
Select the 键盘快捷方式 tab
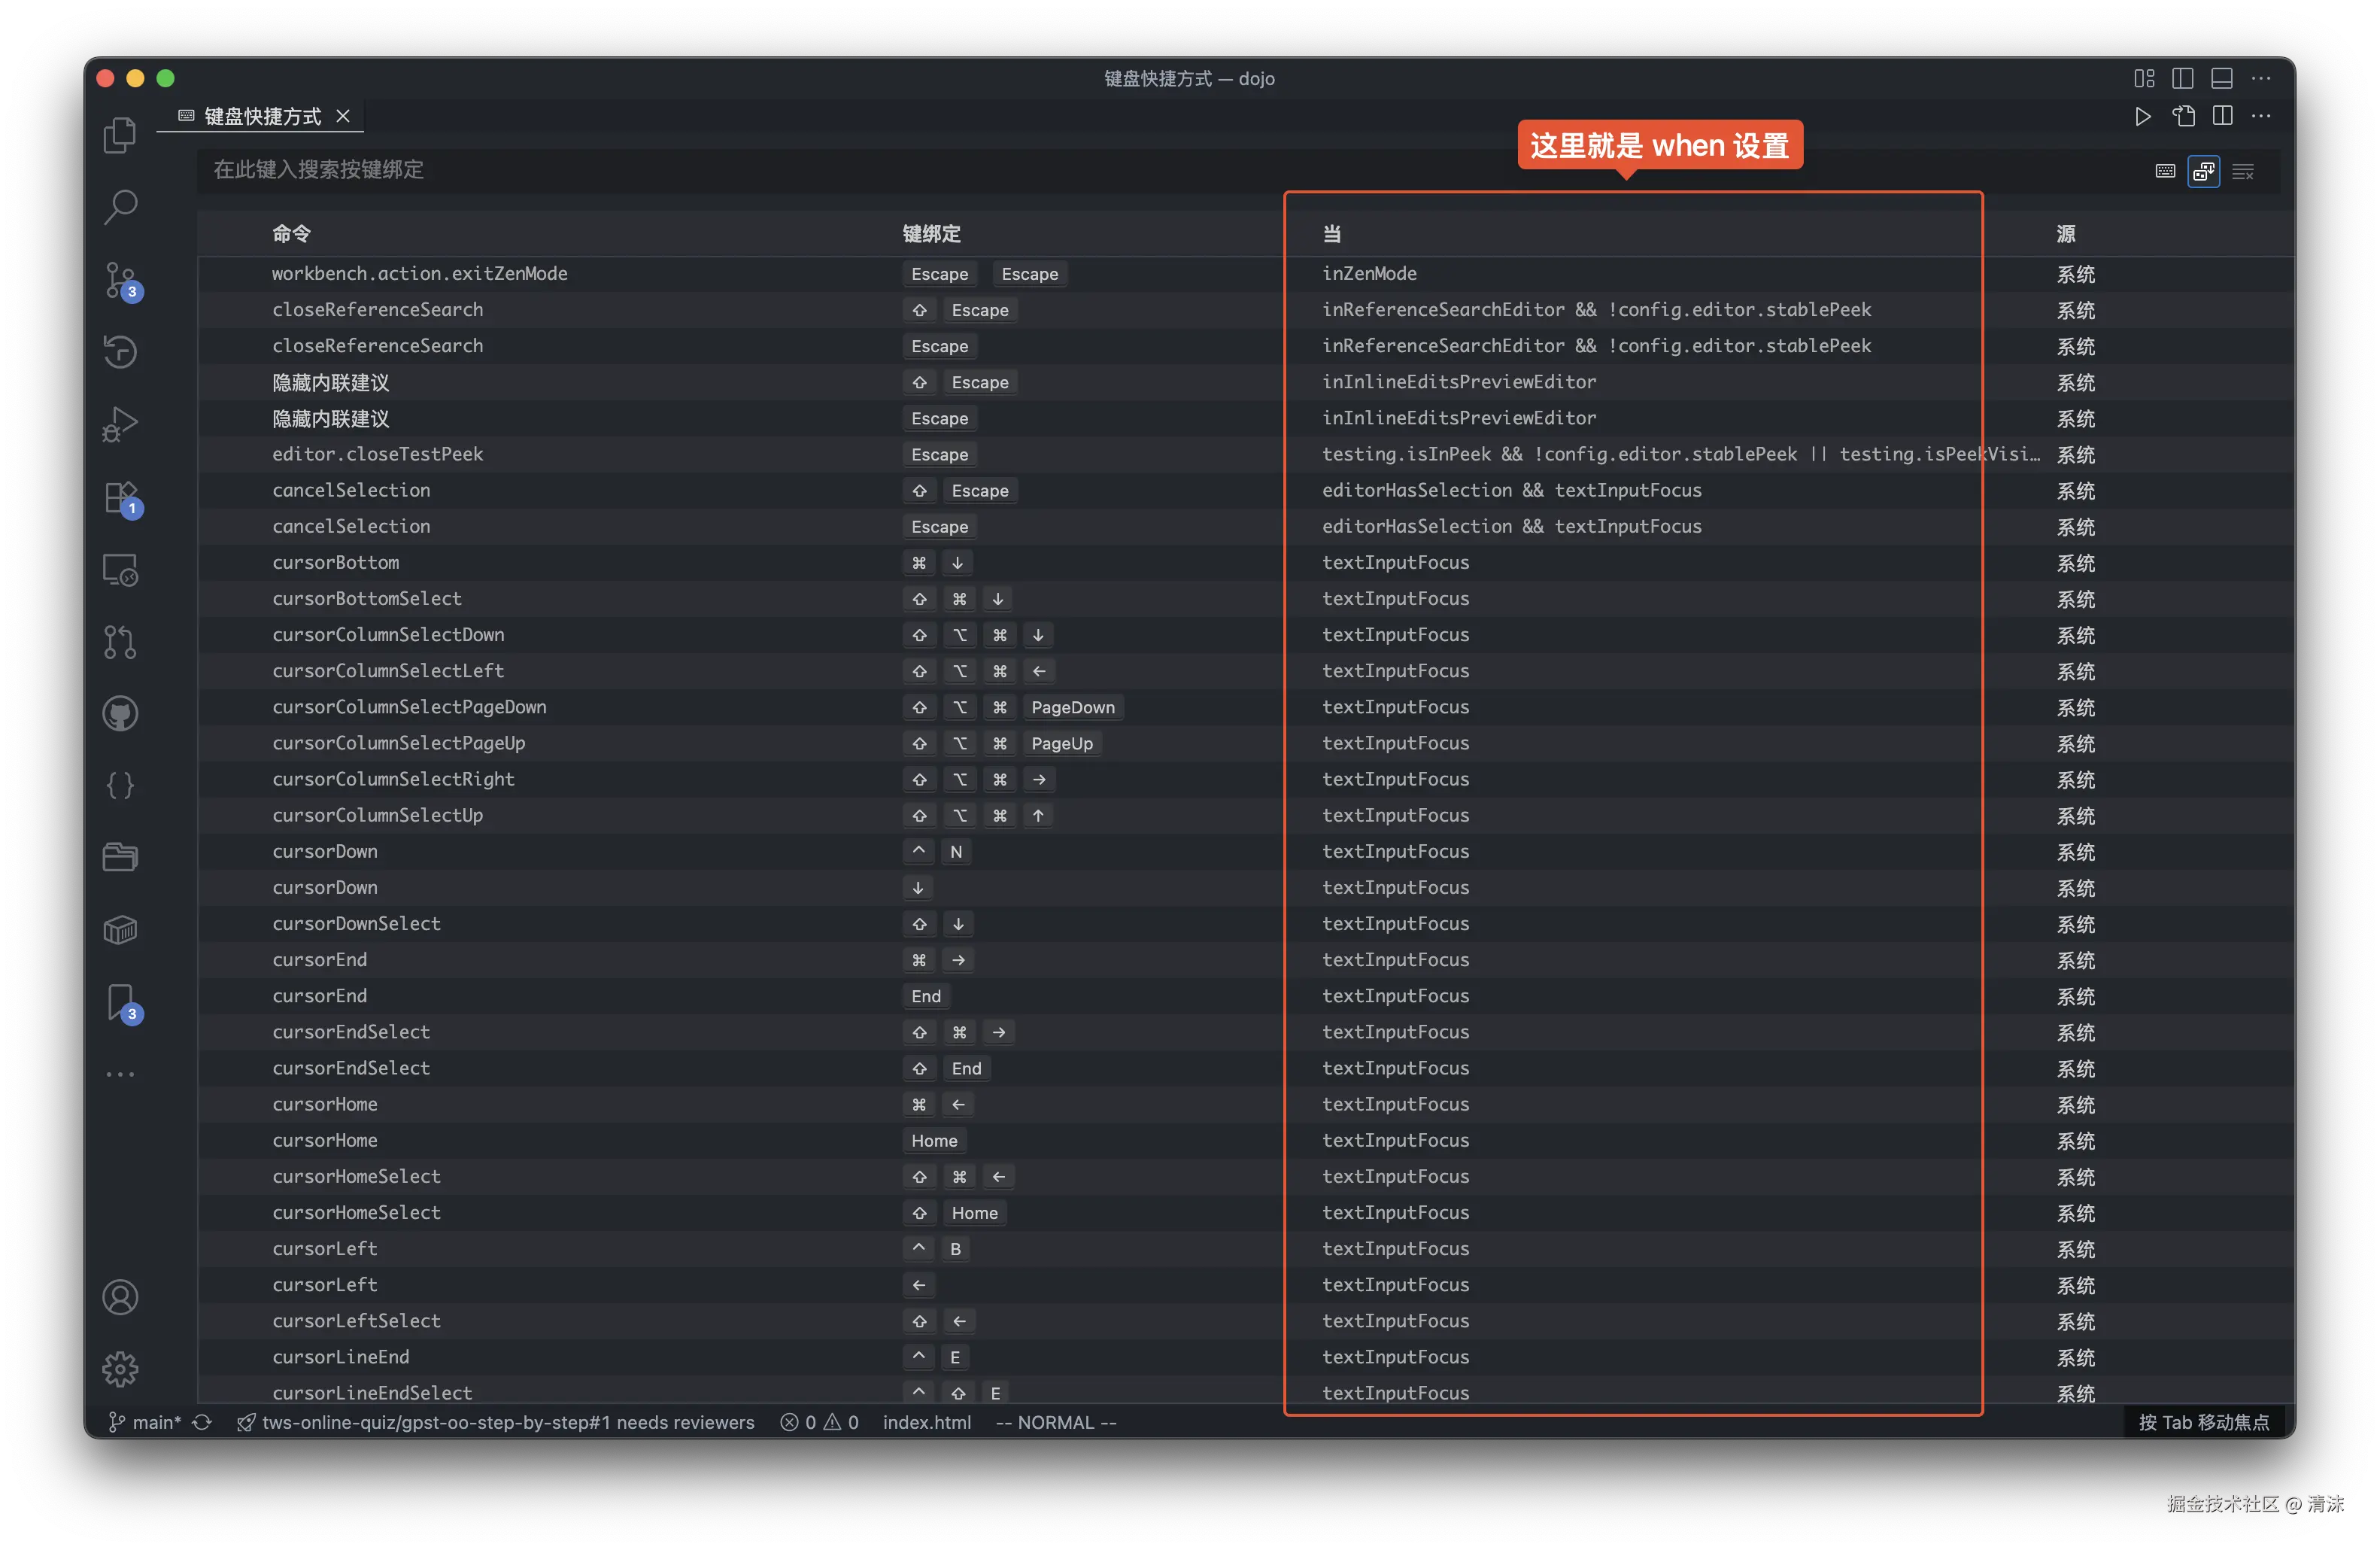click(262, 116)
